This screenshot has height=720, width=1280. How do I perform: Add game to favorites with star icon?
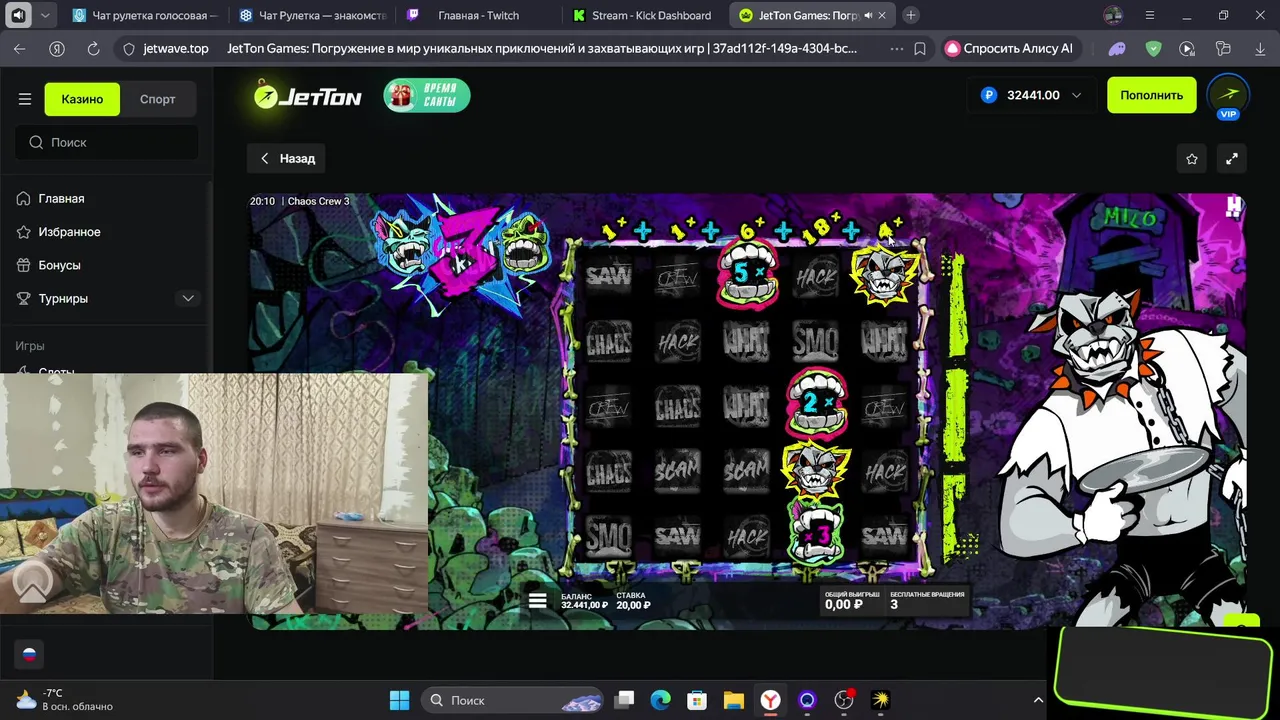tap(1192, 158)
